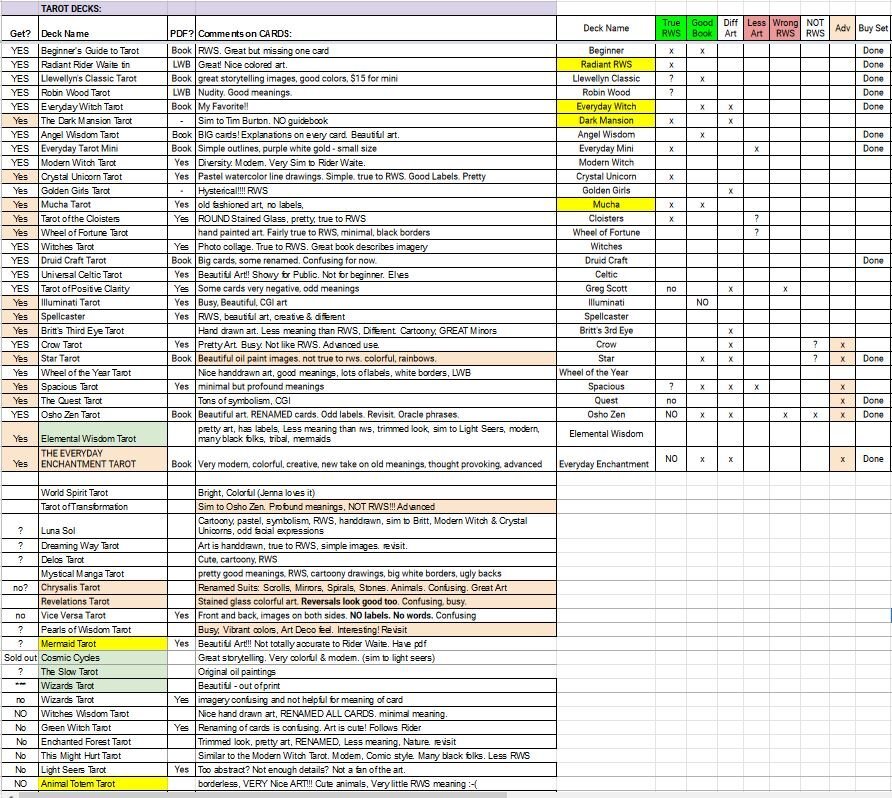Click the green 'True RWS' header

671,28
